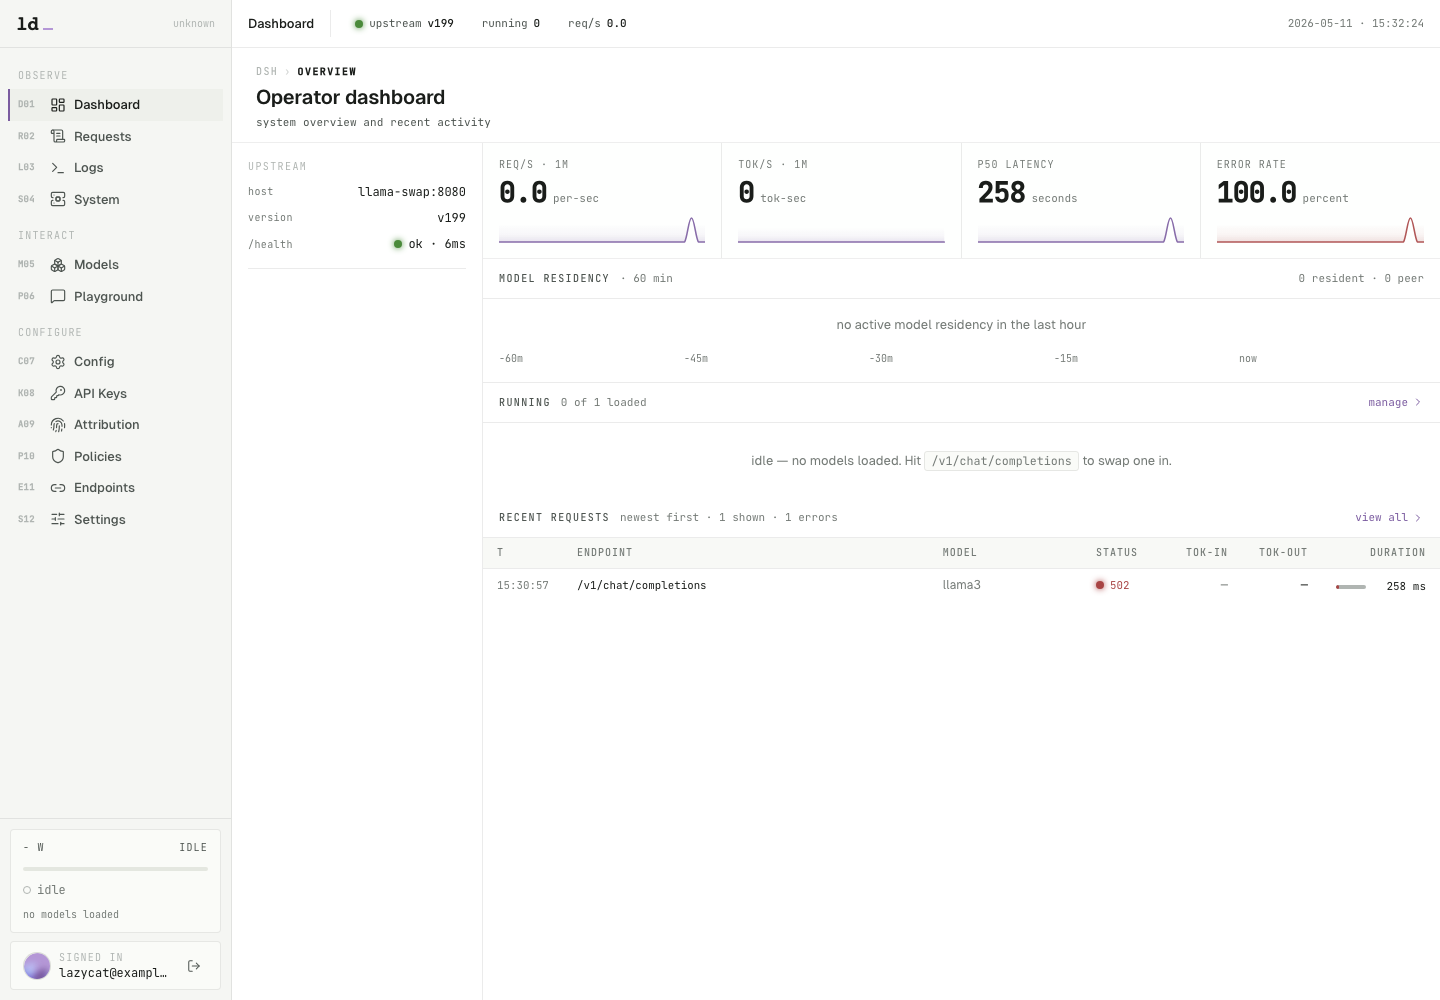The image size is (1440, 1000).
Task: Click the TOK-IN column header
Action: point(1207,553)
